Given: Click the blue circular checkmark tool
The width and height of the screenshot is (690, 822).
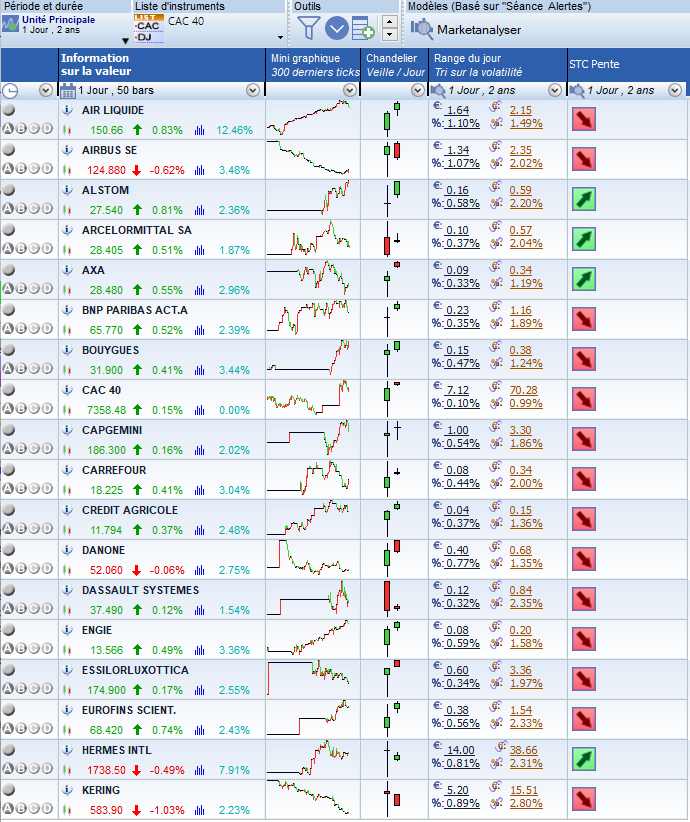Looking at the screenshot, I should (337, 28).
